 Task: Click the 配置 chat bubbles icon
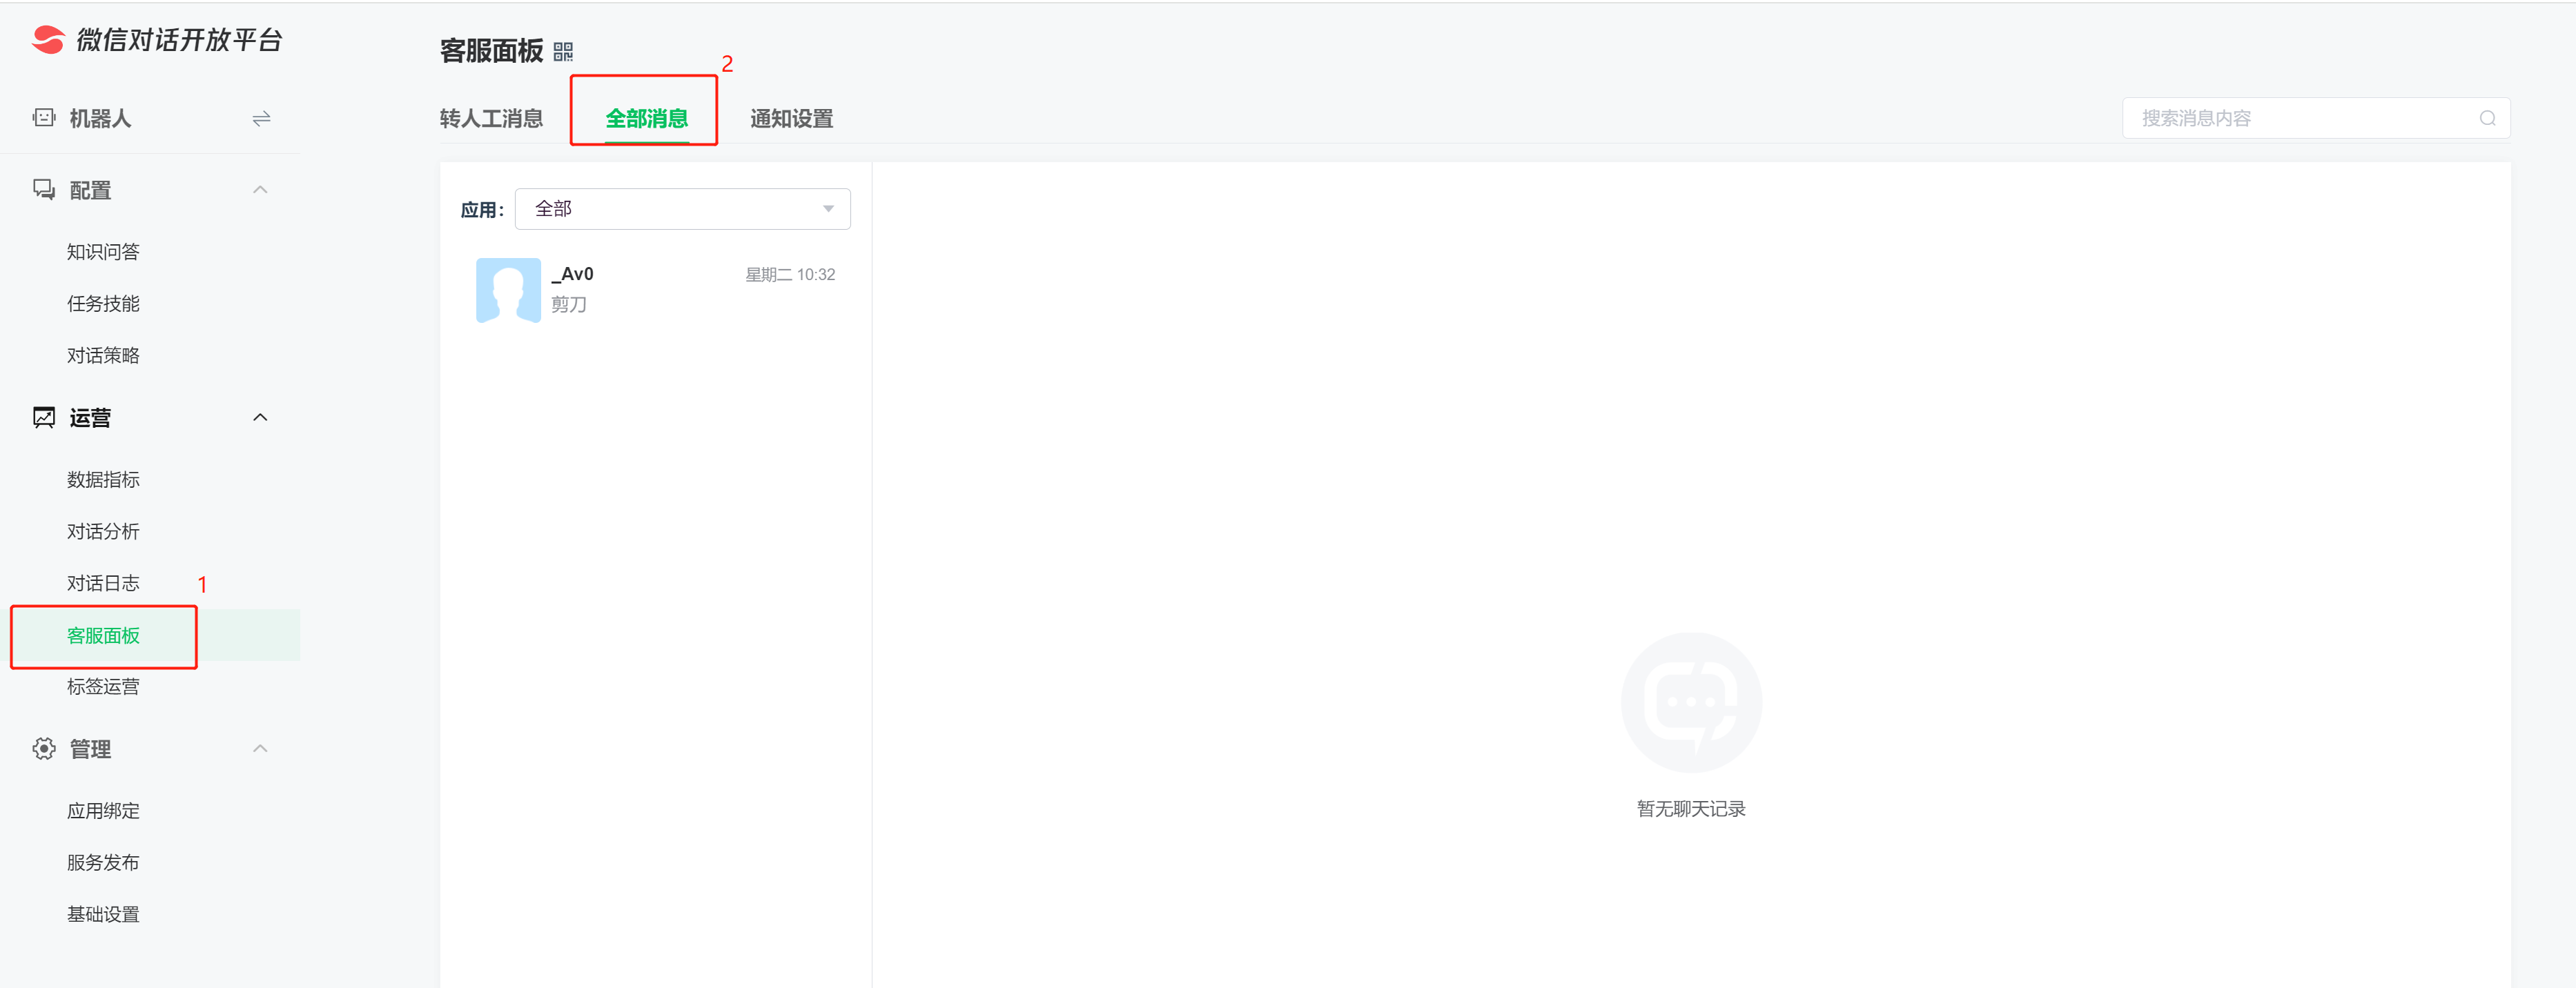click(x=44, y=190)
